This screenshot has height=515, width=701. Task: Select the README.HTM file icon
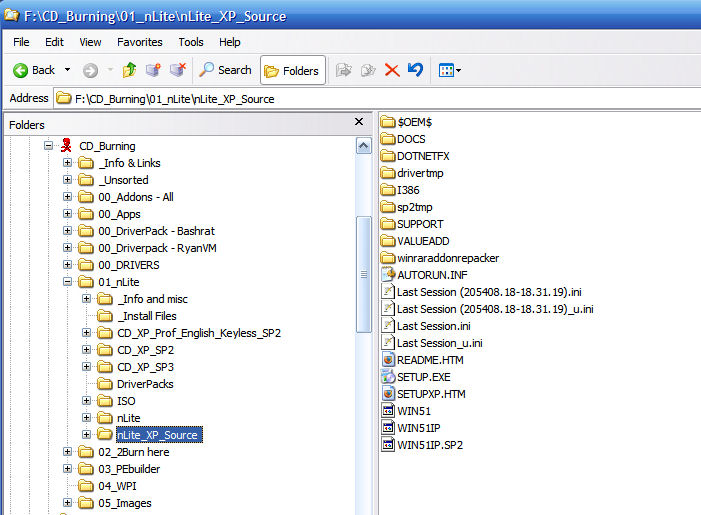click(x=388, y=359)
